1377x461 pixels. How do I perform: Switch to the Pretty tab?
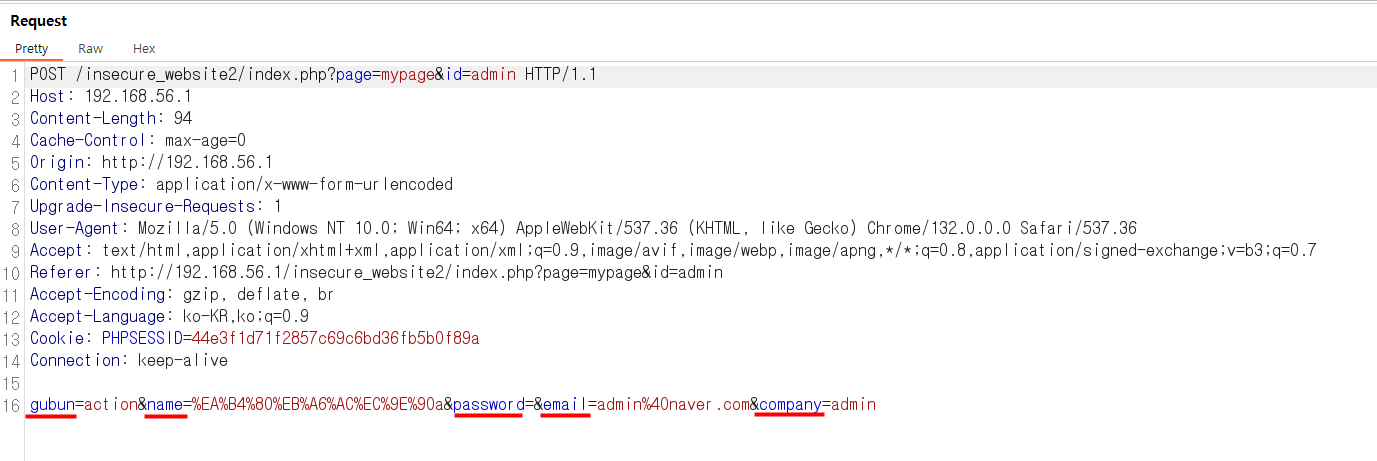coord(32,48)
